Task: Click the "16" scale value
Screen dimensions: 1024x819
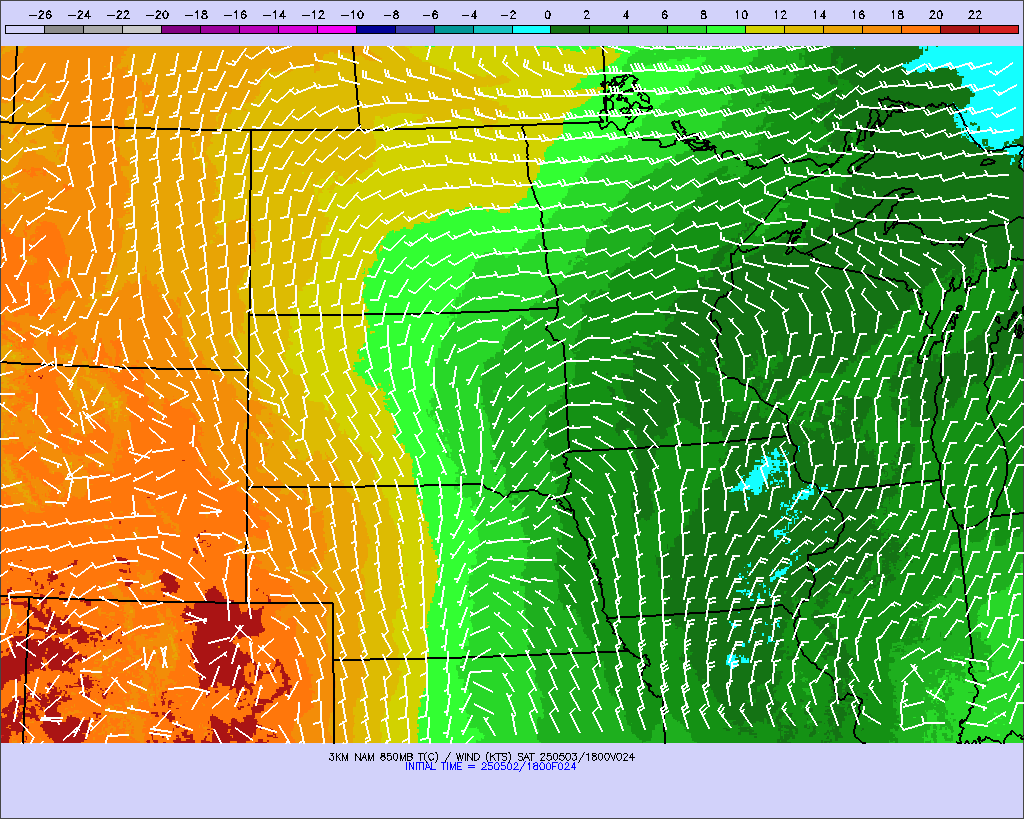Action: (x=858, y=14)
